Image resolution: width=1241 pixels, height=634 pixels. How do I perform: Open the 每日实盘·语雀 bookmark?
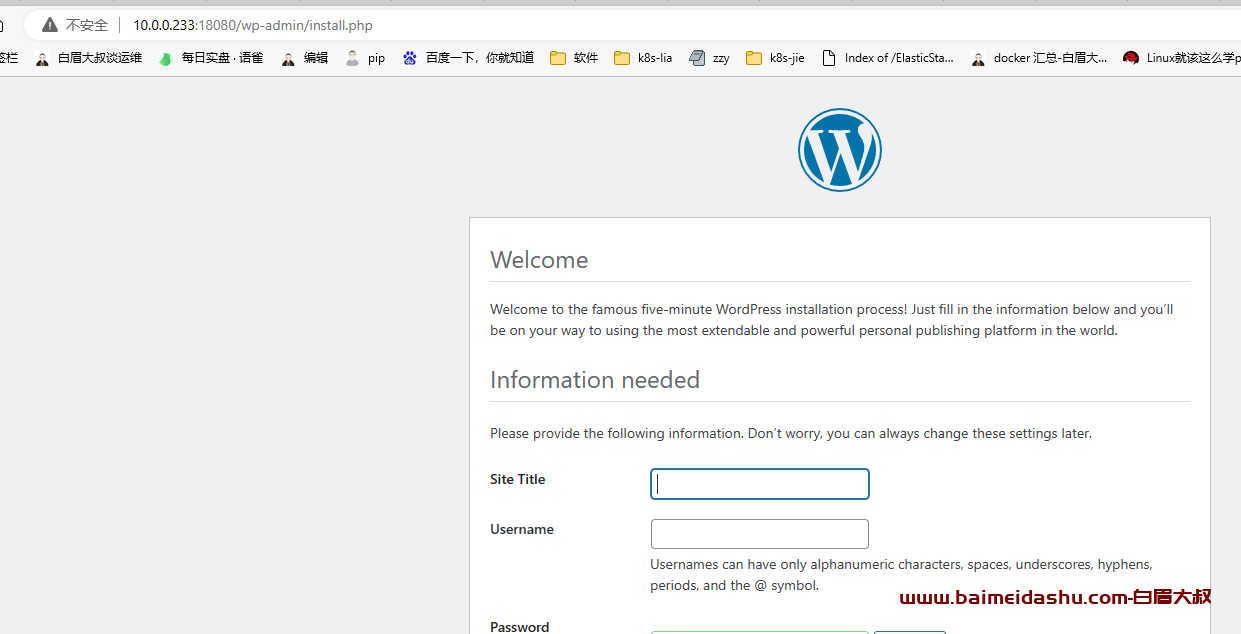[211, 58]
